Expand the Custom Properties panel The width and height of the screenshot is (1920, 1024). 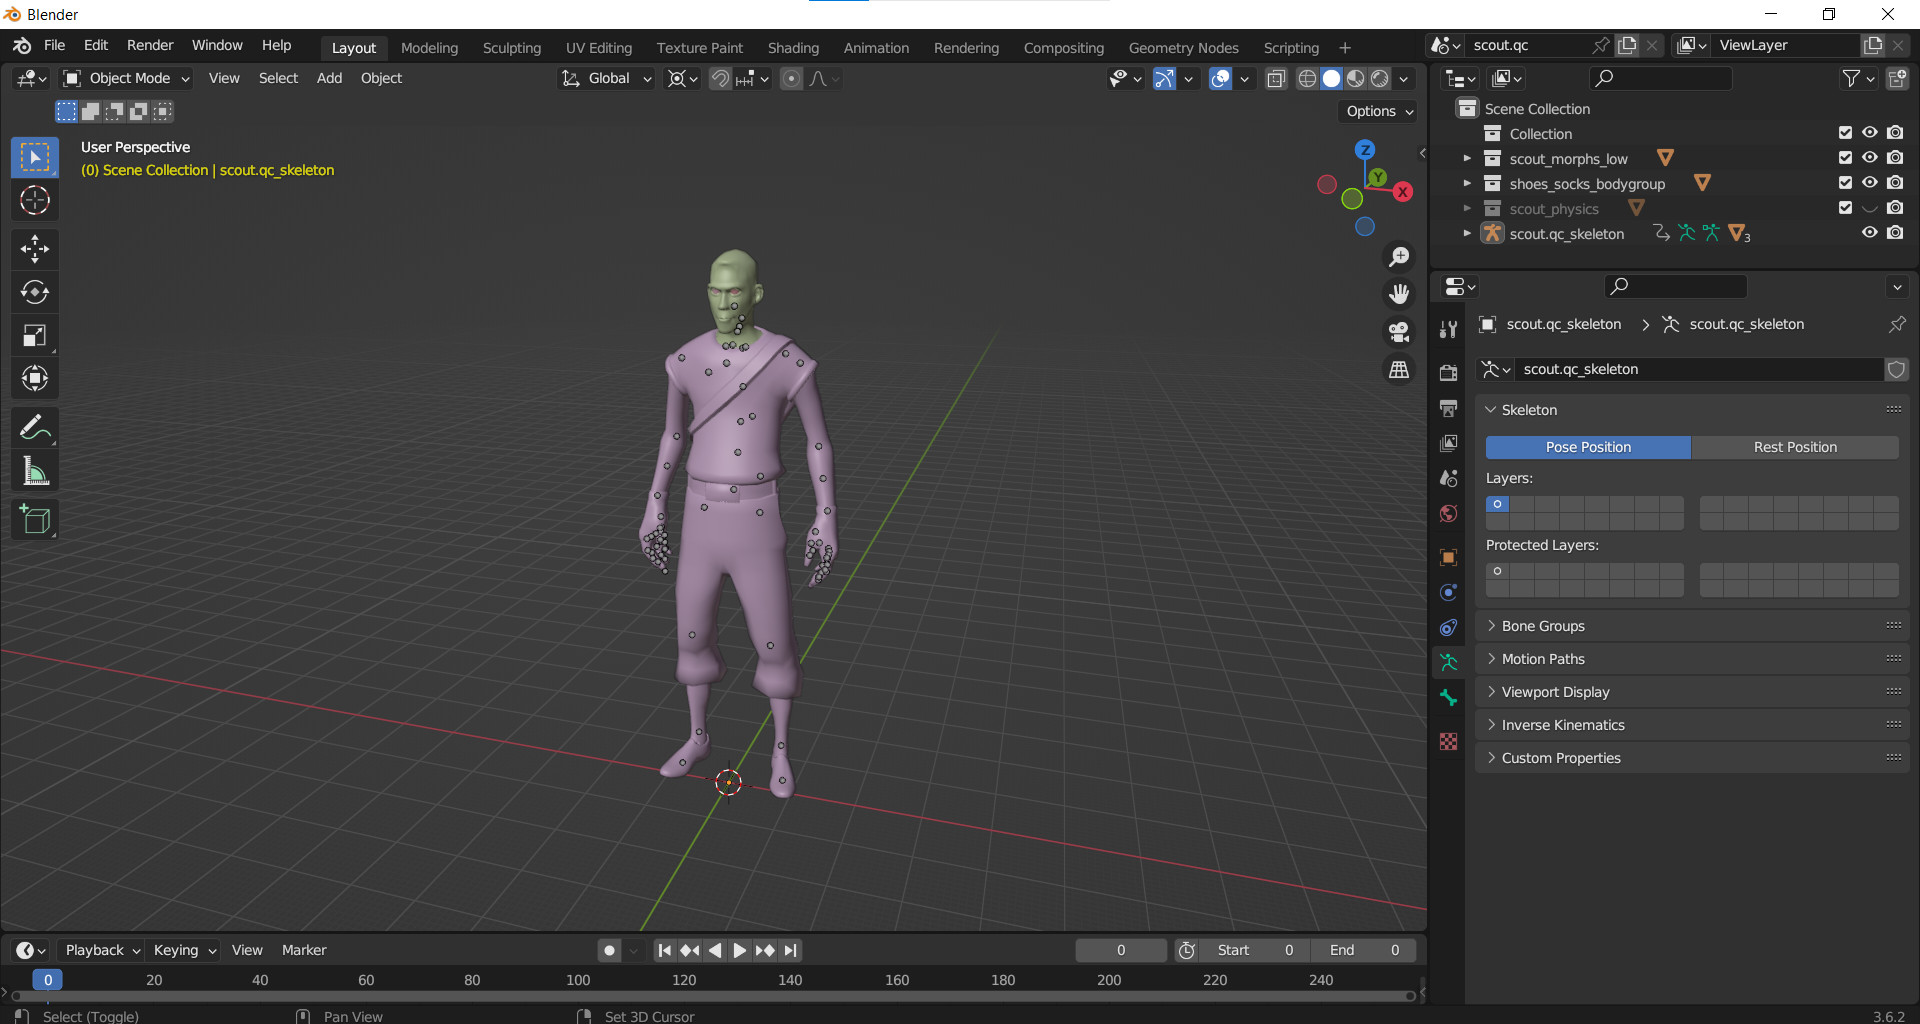coord(1692,758)
